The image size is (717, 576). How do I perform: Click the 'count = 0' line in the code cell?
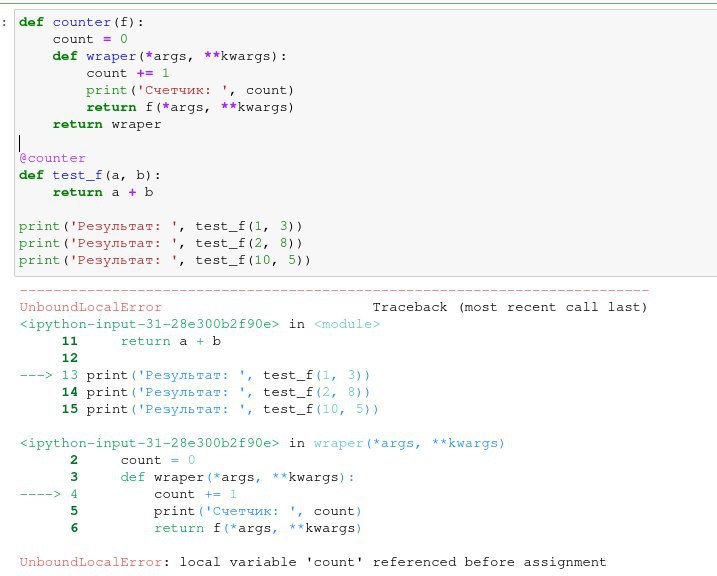[90, 39]
